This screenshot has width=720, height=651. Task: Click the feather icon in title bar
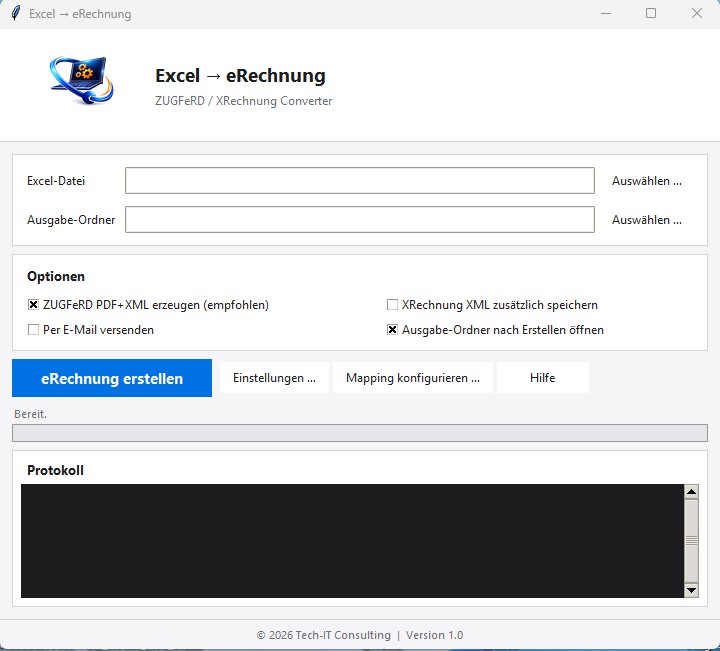pos(16,13)
